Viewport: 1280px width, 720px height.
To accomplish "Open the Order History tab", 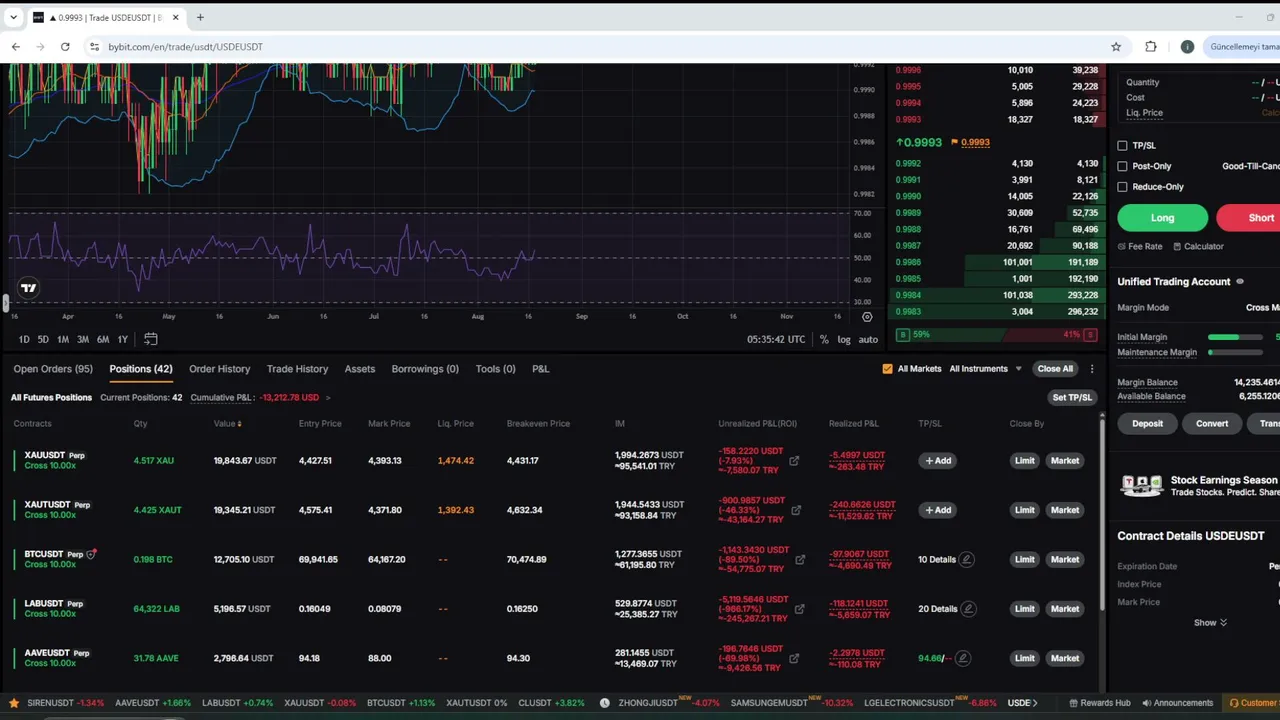I will click(220, 369).
